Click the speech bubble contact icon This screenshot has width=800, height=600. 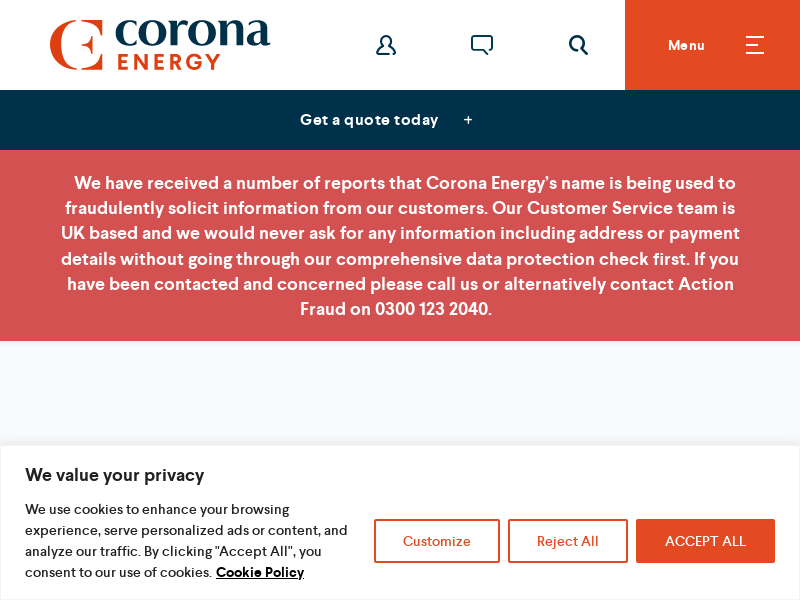click(x=482, y=45)
